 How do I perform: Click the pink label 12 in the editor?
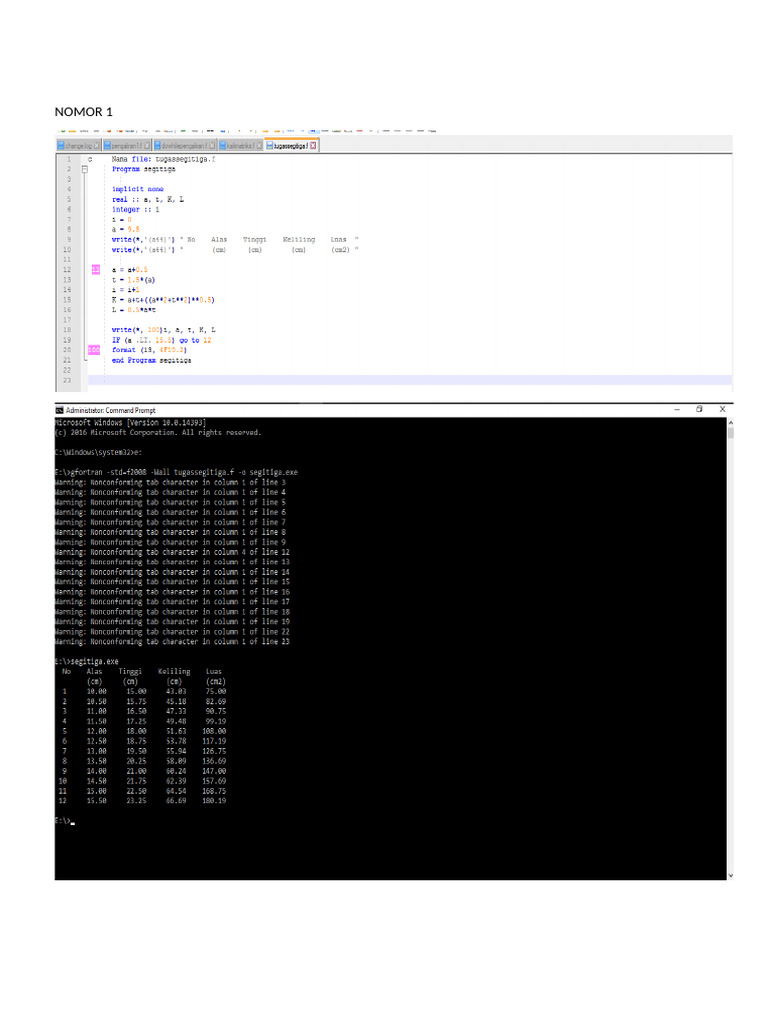[x=96, y=270]
